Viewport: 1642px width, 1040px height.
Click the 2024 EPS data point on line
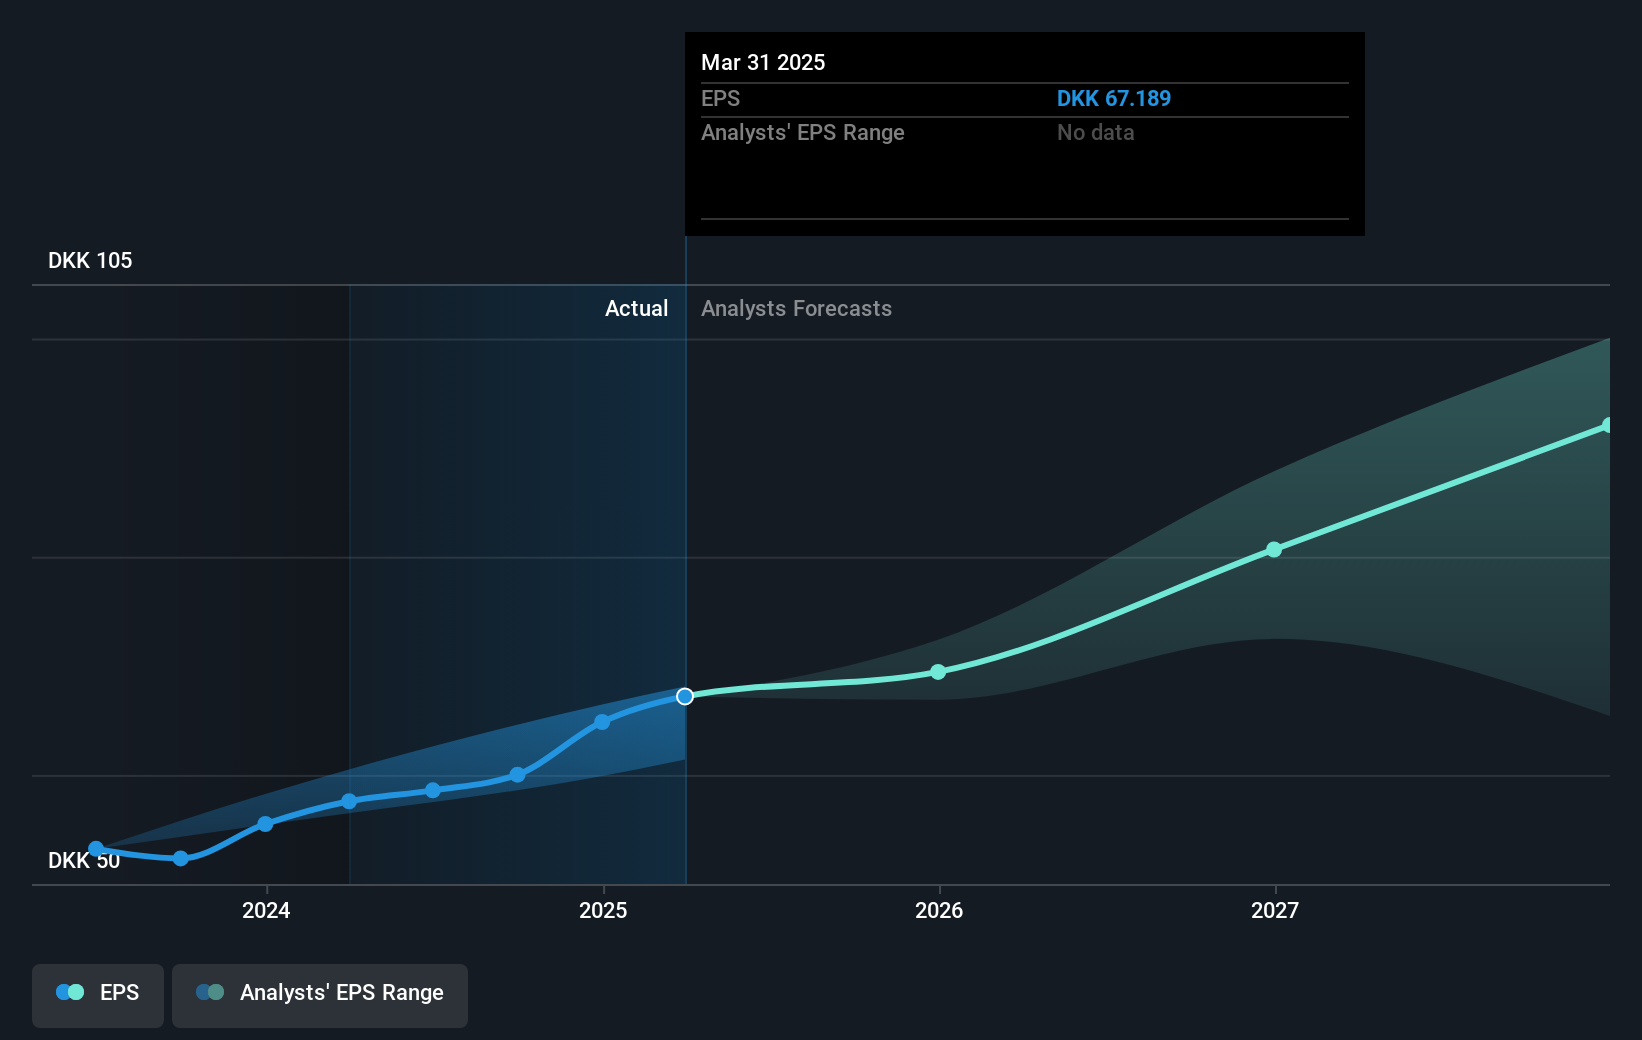click(x=265, y=824)
